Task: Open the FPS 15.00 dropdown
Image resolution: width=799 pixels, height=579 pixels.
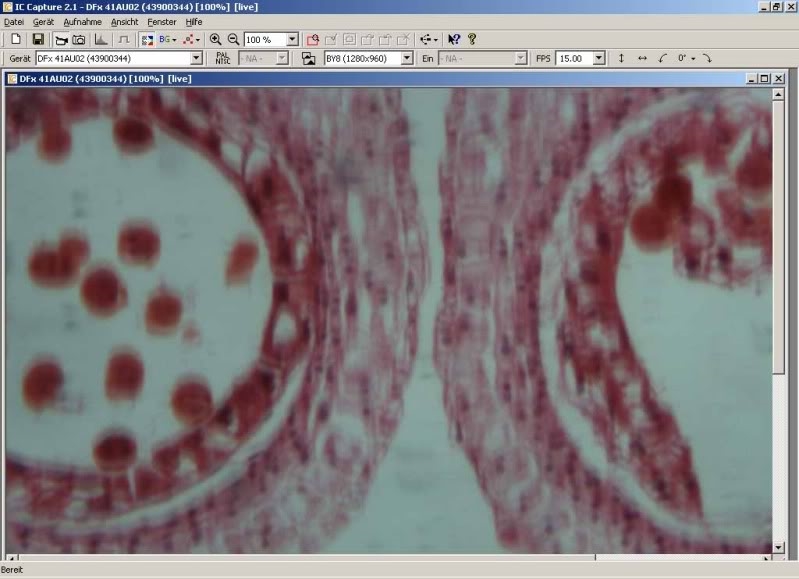Action: tap(599, 58)
